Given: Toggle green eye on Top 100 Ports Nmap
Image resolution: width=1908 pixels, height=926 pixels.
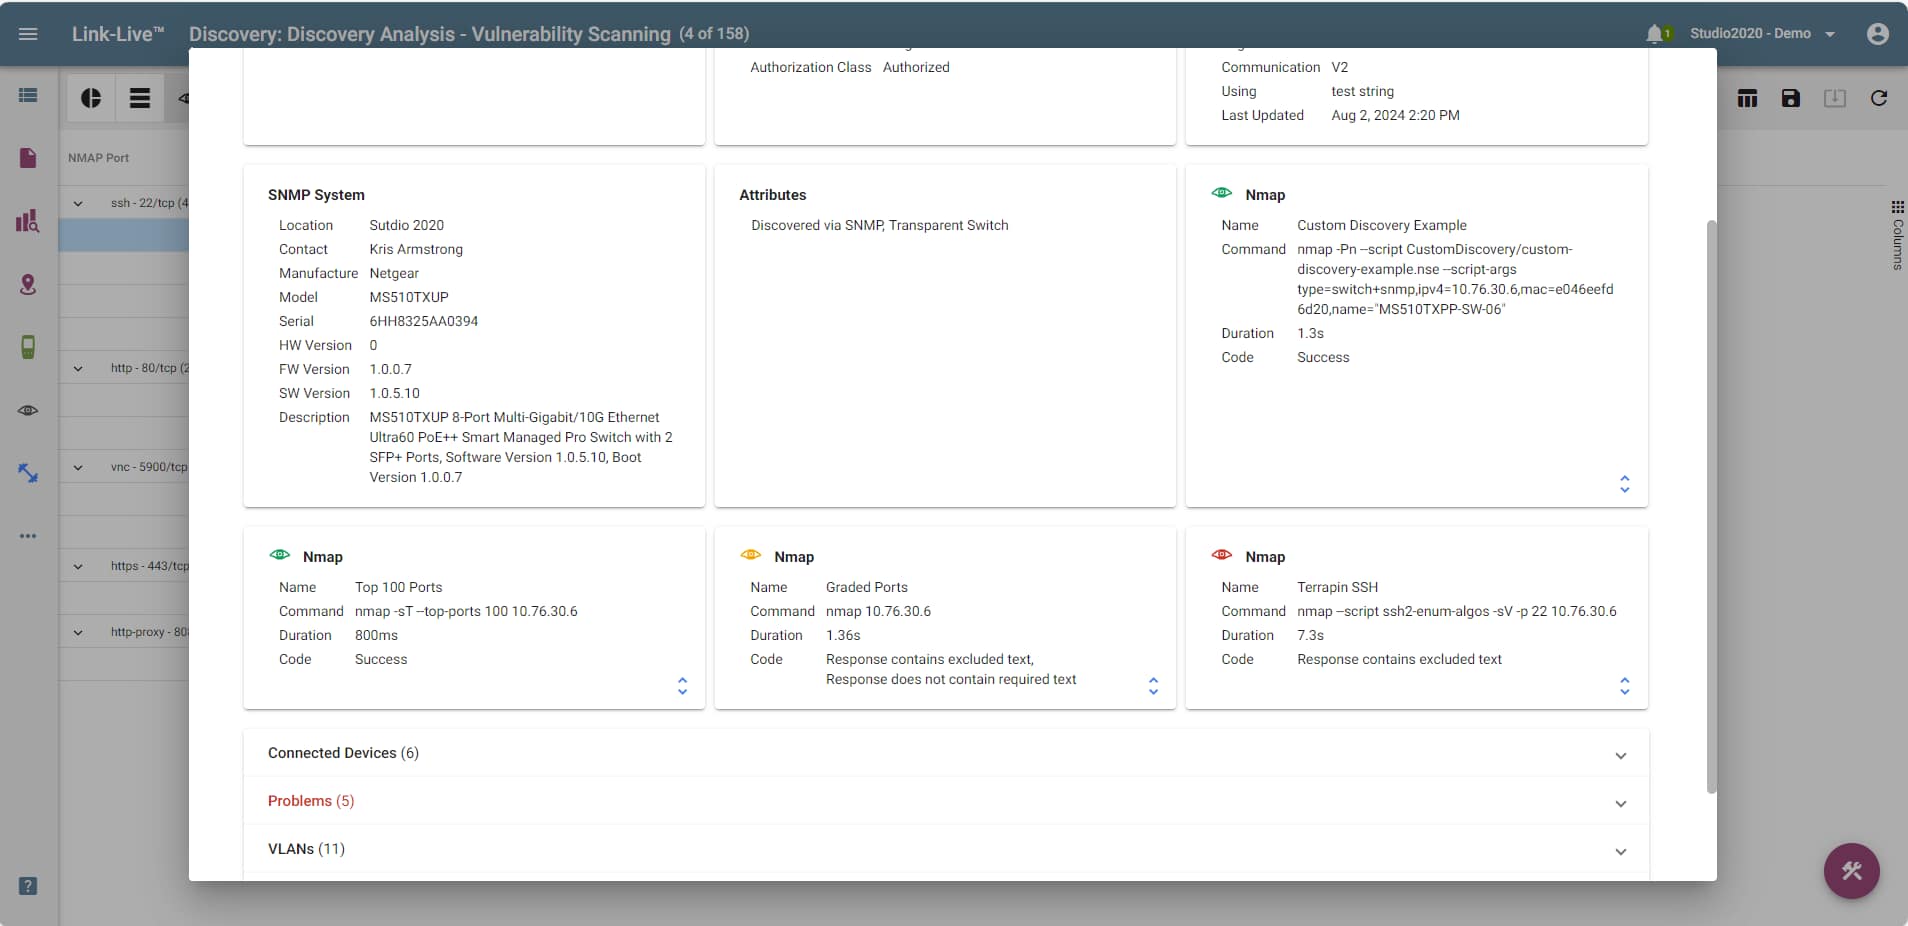Looking at the screenshot, I should coord(280,555).
